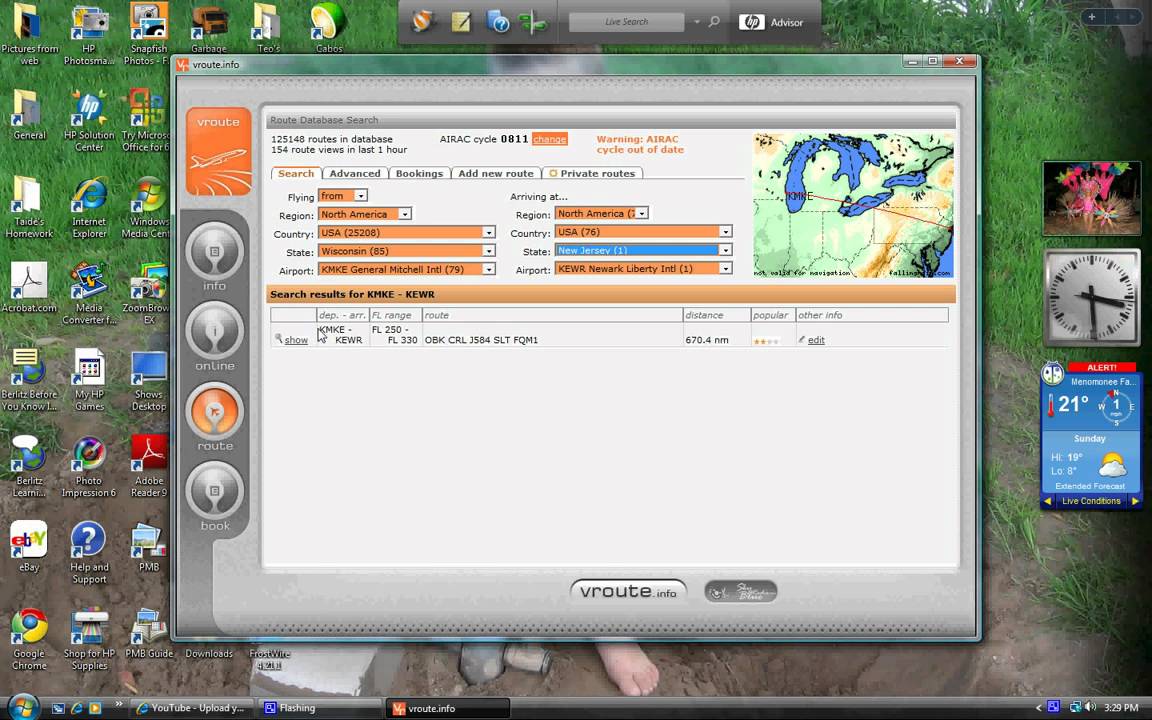Click the edit link for the route

coord(816,340)
